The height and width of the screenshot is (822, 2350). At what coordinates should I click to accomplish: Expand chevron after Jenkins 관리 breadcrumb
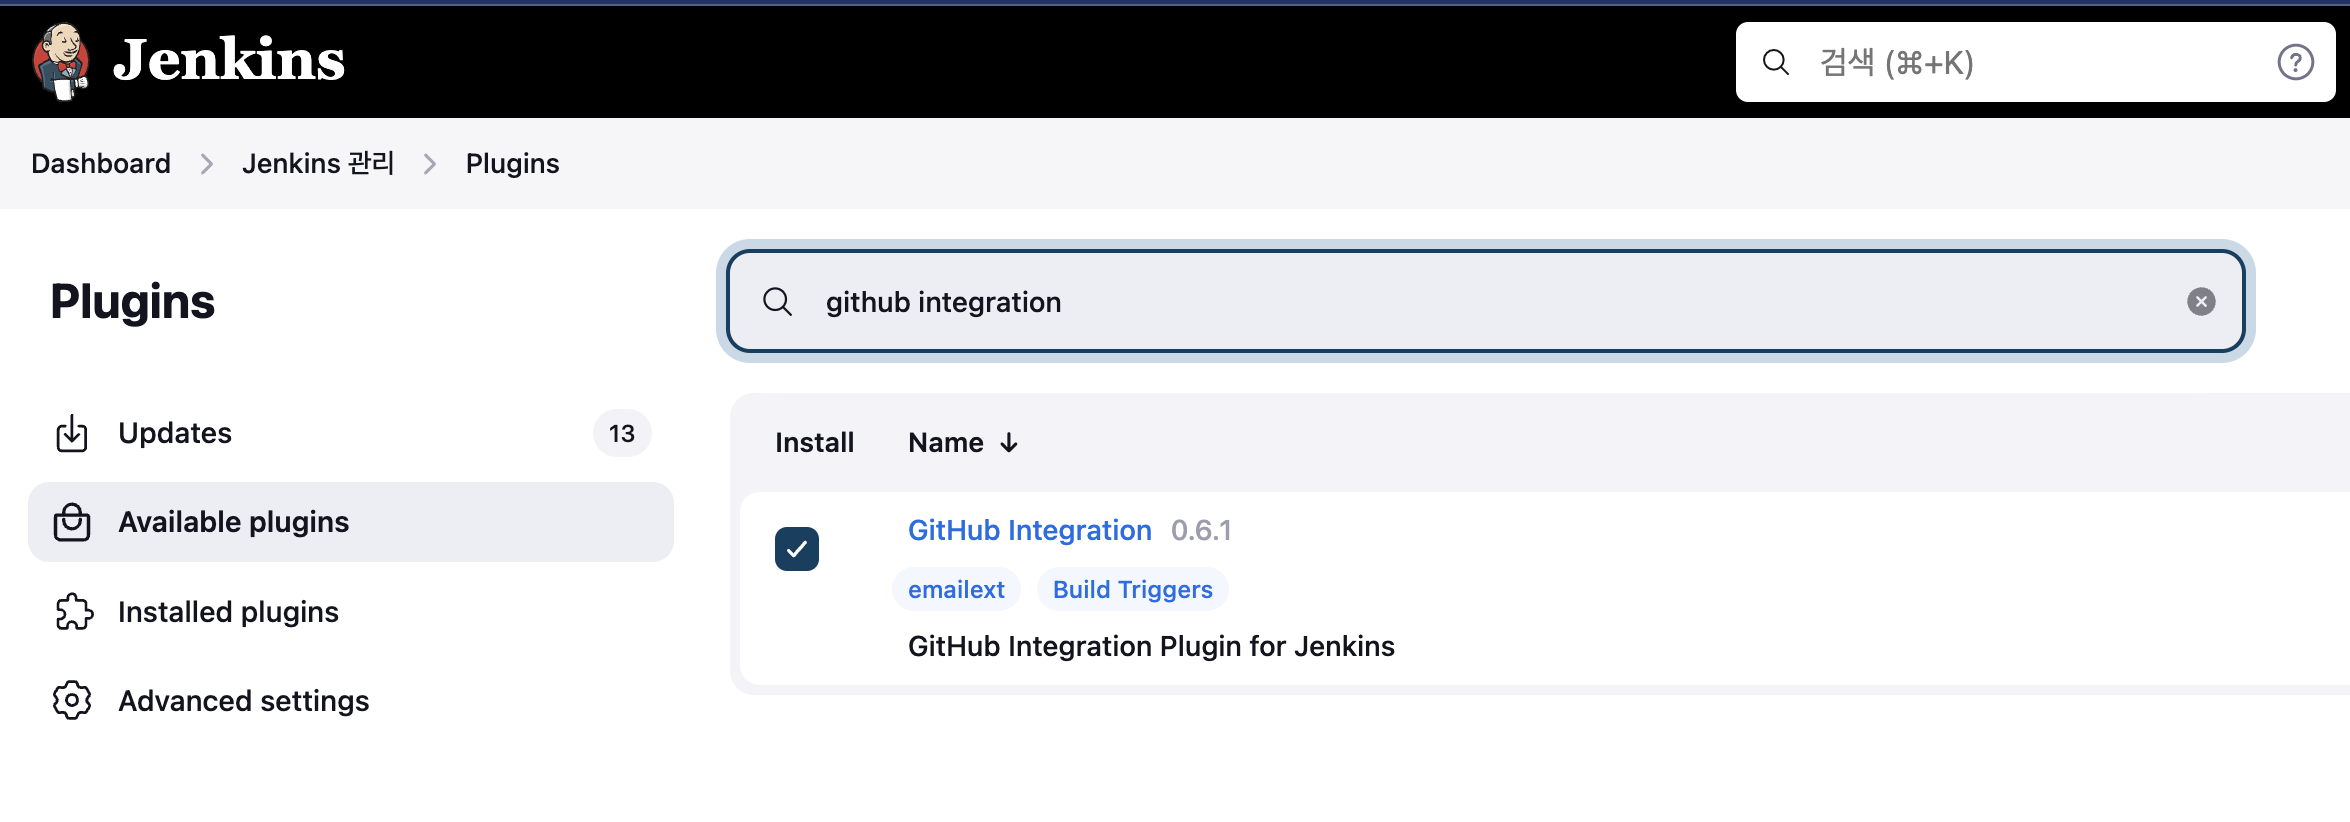[430, 164]
